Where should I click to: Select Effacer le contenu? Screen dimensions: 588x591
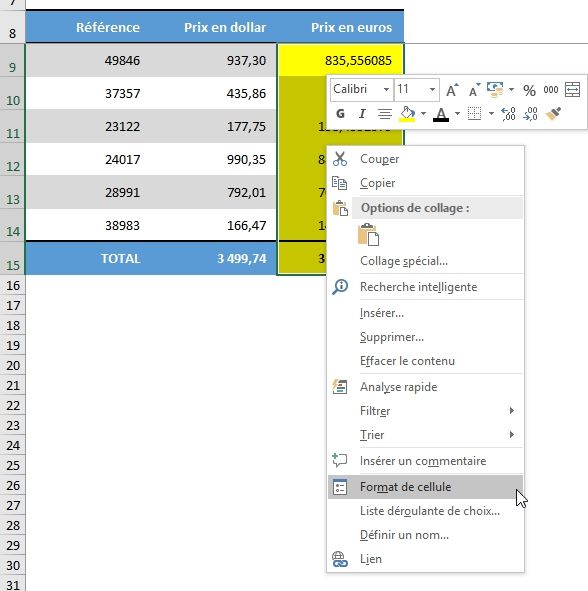[x=426, y=361]
